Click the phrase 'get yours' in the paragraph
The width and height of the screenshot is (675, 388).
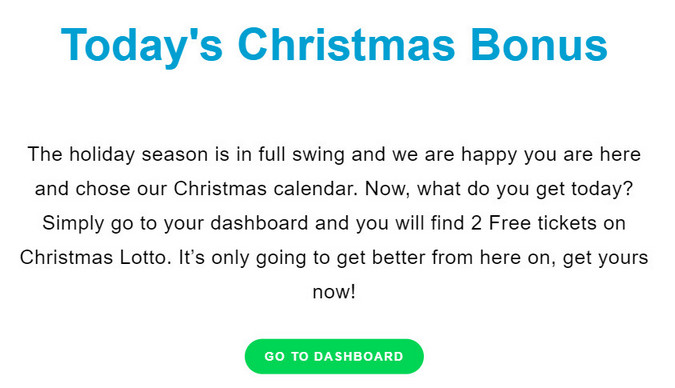click(x=605, y=258)
